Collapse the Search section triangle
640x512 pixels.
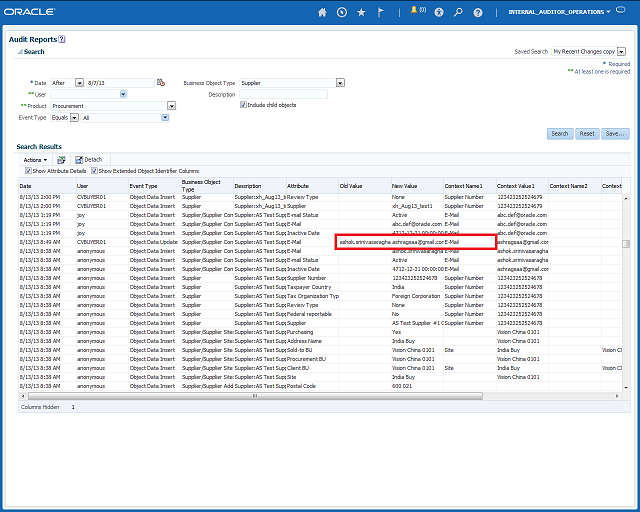(20, 52)
